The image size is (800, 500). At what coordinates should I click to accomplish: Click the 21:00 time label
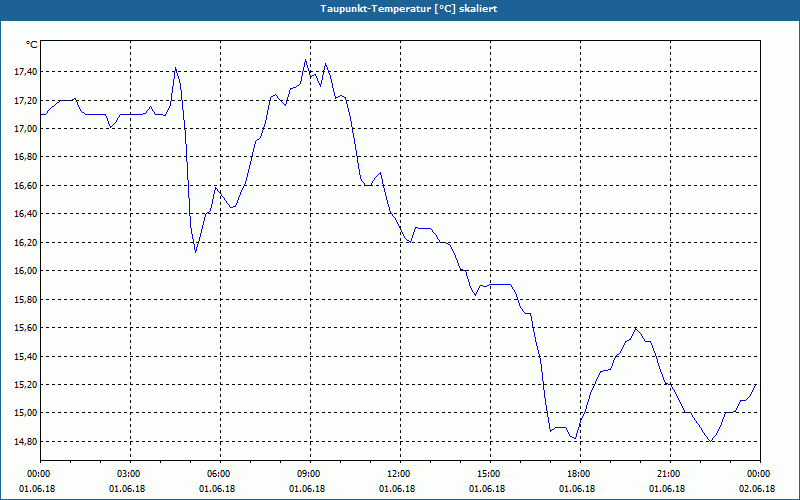pos(670,474)
